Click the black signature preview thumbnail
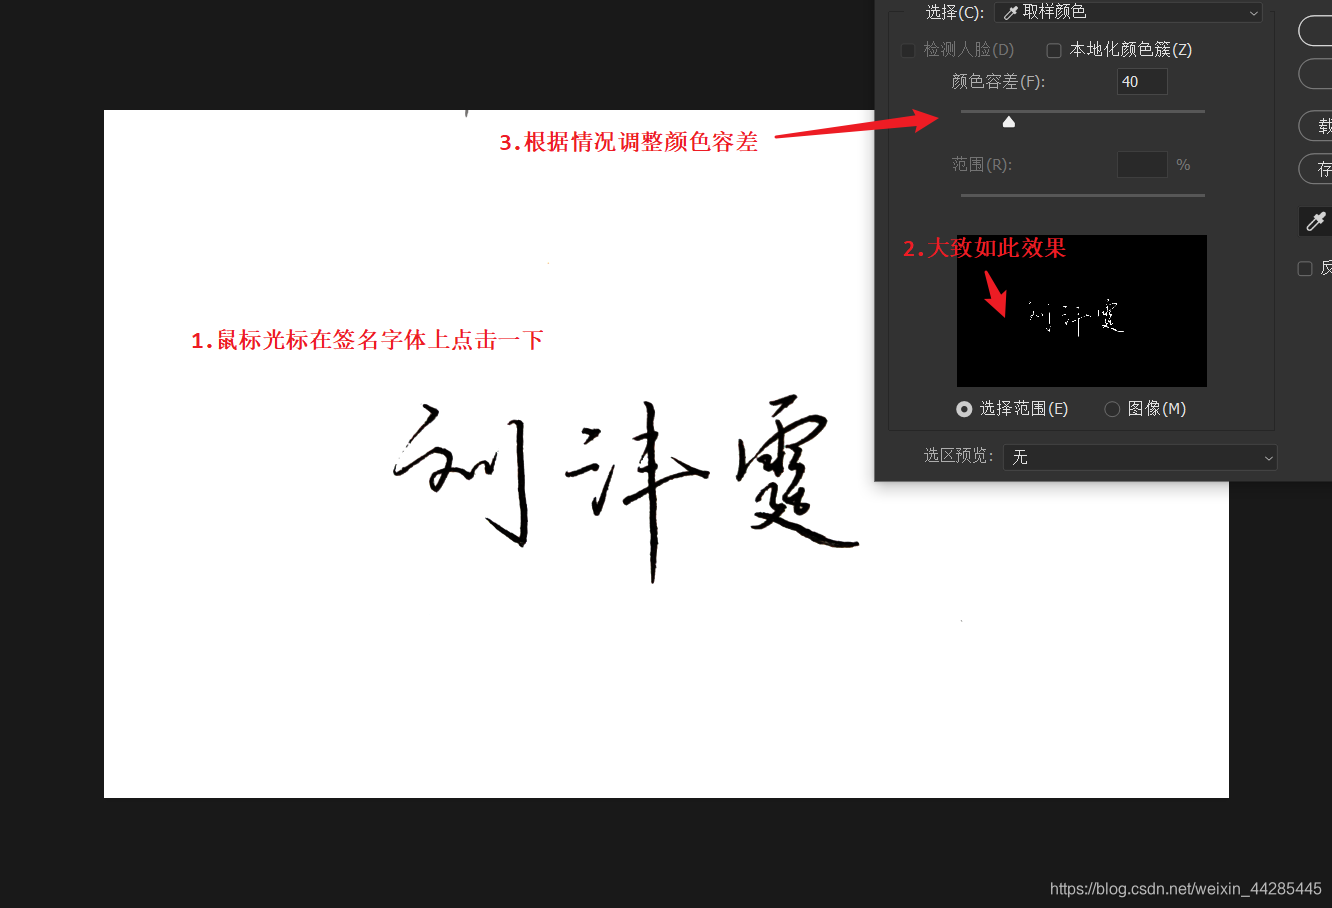1332x908 pixels. coord(1082,310)
